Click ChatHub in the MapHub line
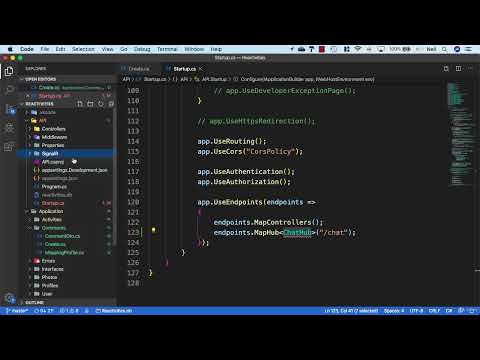The width and height of the screenshot is (480, 360). (297, 232)
